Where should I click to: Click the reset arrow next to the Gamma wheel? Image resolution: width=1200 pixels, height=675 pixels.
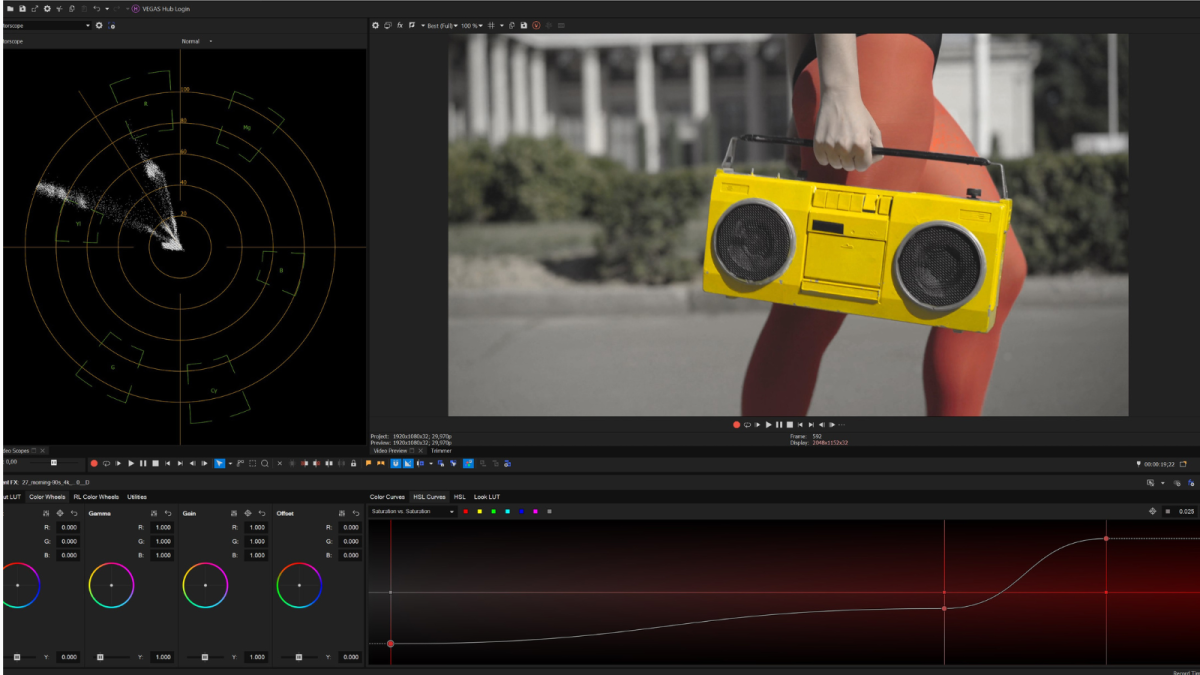tap(168, 512)
